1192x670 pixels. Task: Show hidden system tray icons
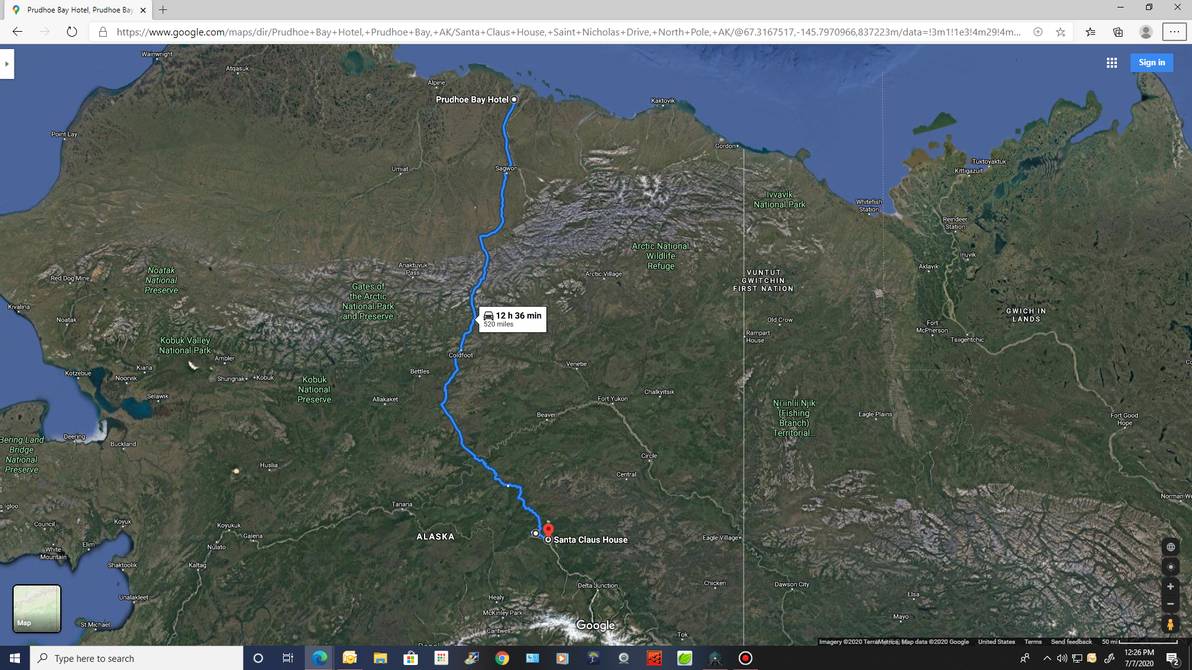(x=1047, y=659)
